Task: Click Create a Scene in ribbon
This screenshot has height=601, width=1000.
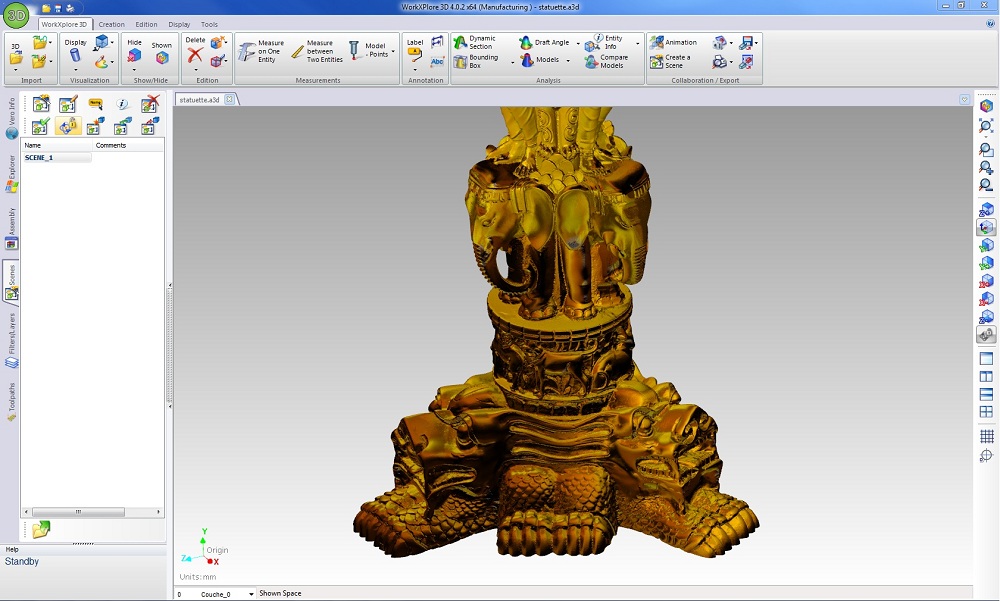Action: coord(670,61)
